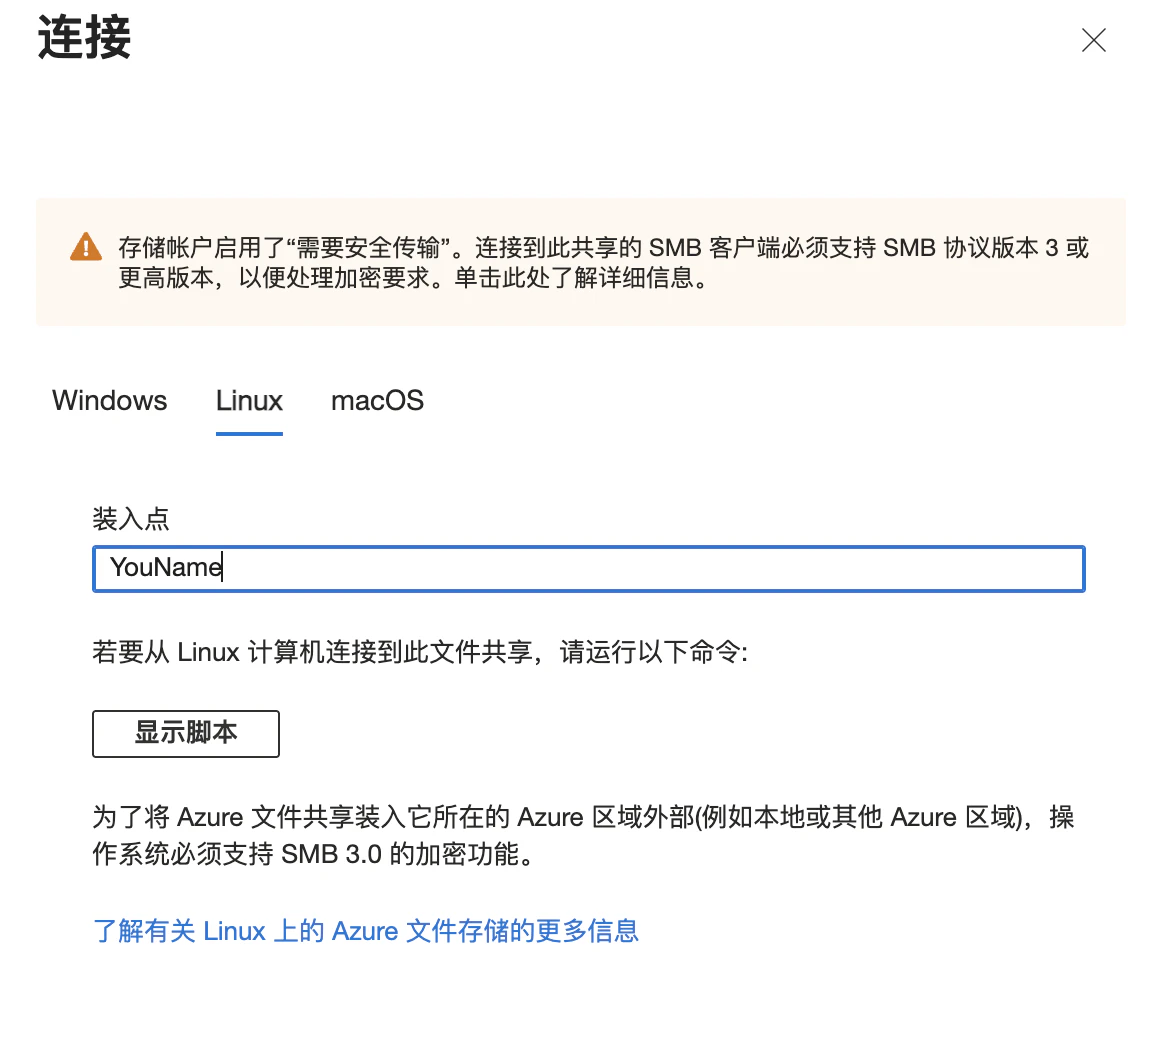Click the 显示脚本 button
The width and height of the screenshot is (1164, 1054).
click(x=185, y=733)
